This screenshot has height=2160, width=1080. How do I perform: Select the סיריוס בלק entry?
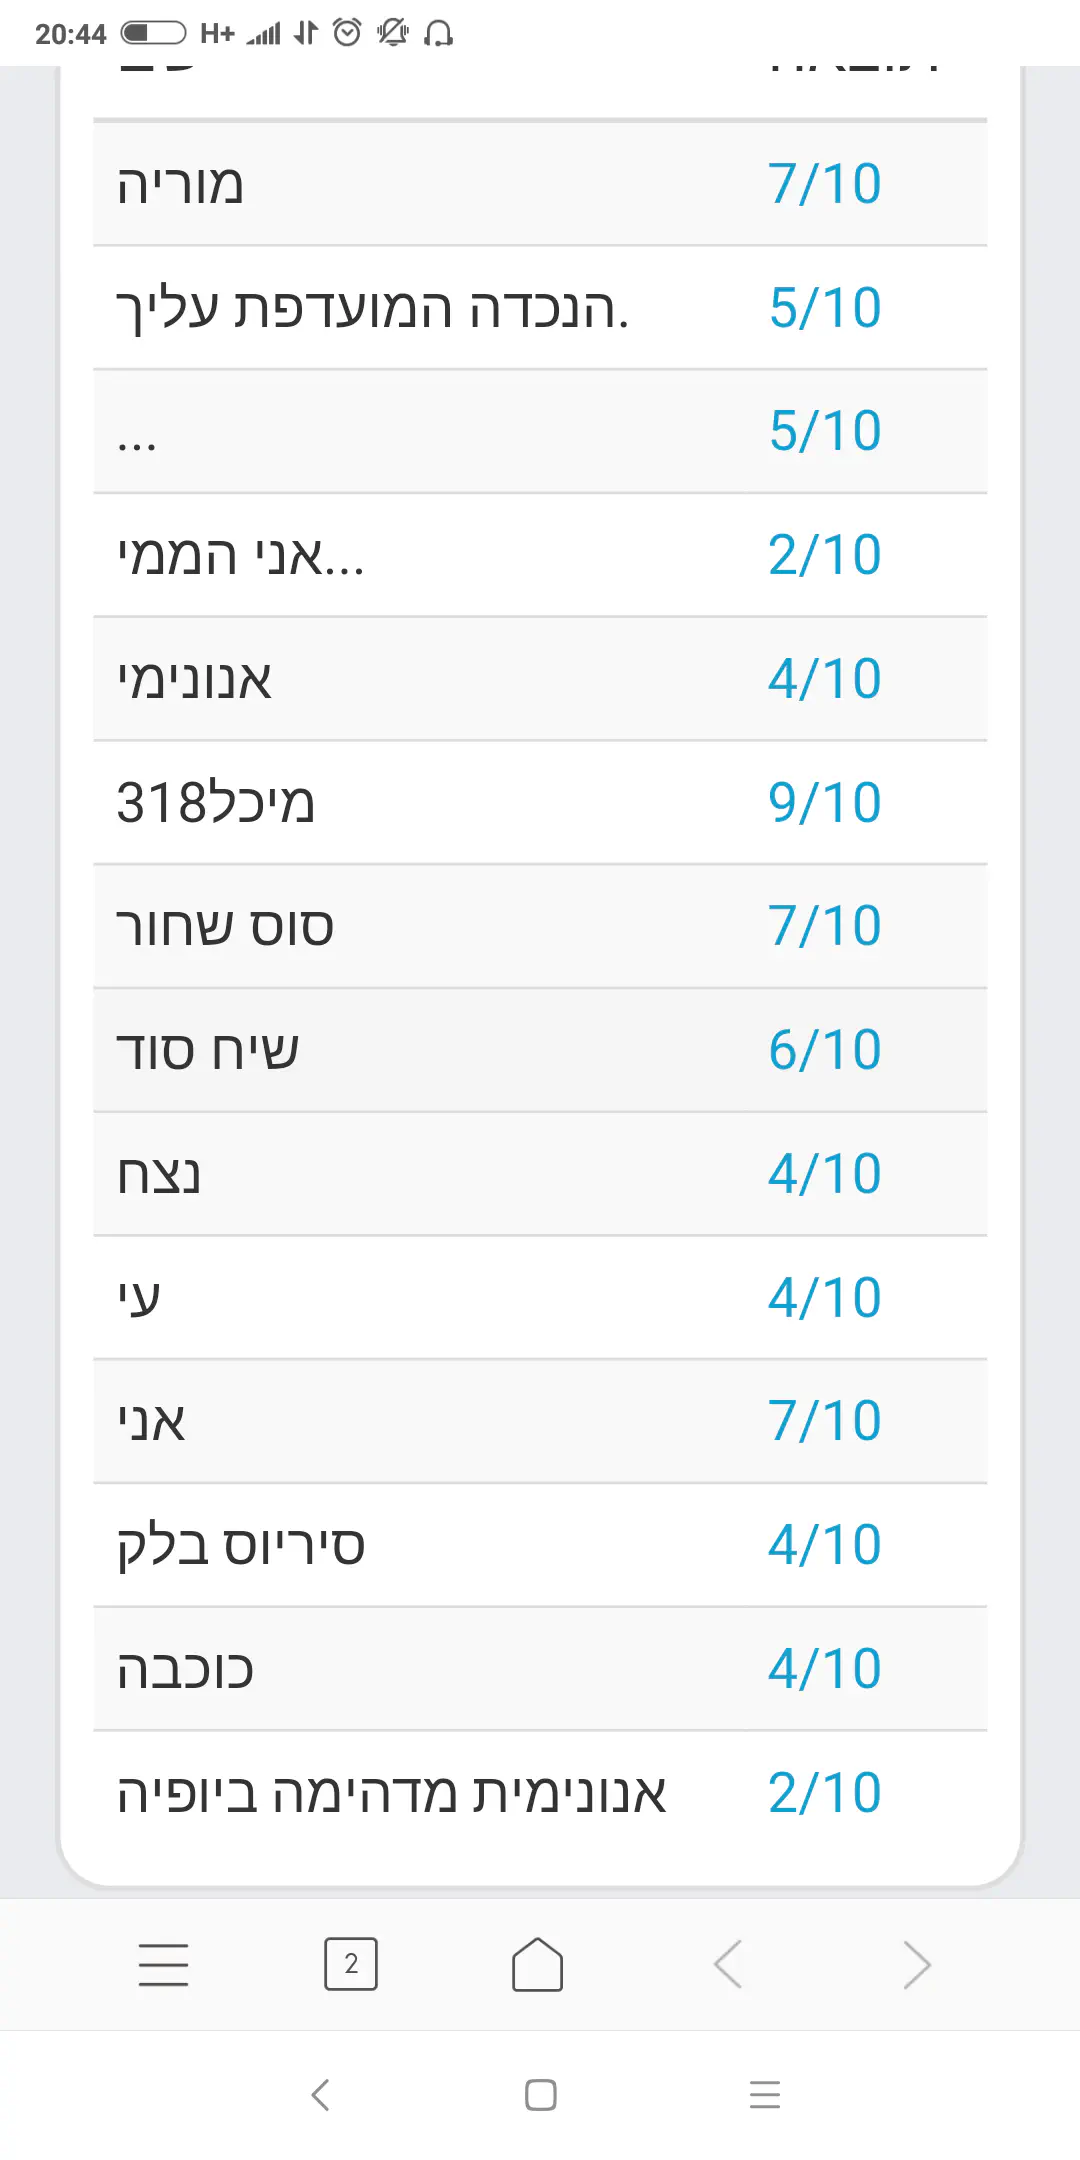tap(241, 1546)
